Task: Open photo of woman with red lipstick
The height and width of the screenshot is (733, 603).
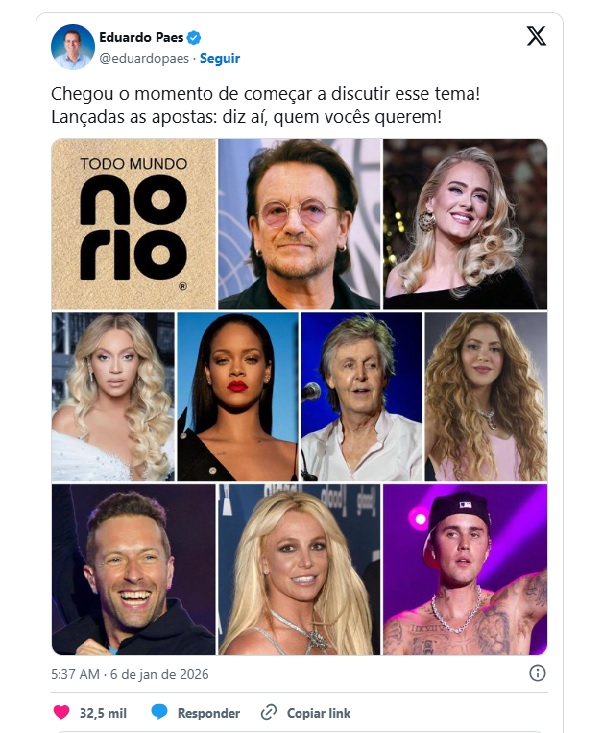Action: pyautogui.click(x=237, y=396)
